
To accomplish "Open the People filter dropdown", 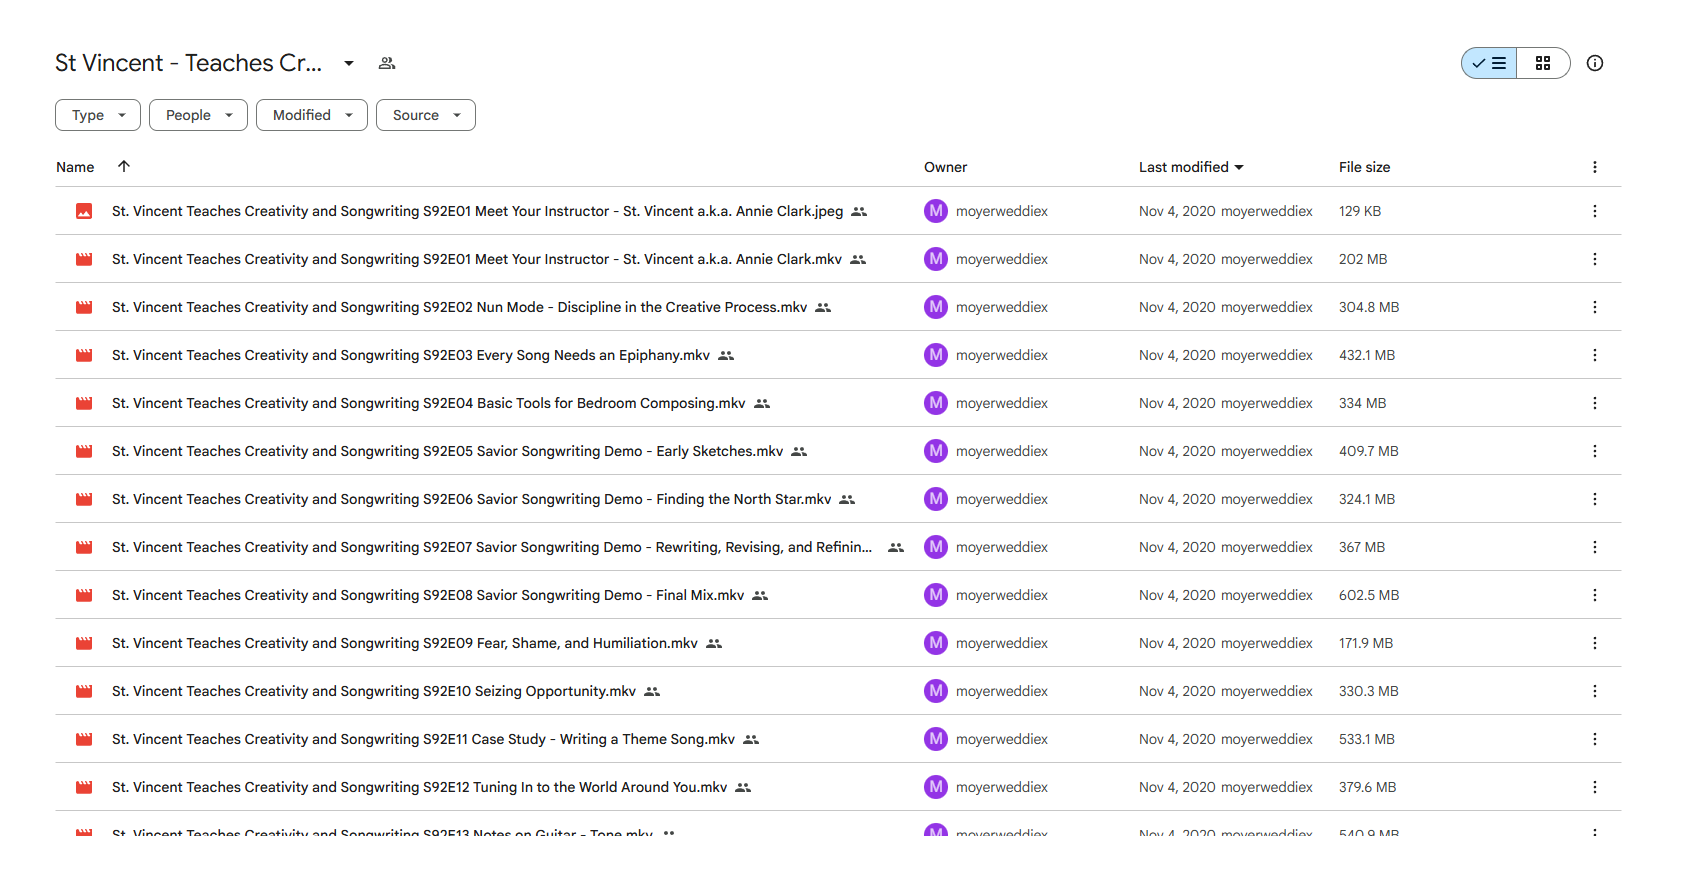I will [198, 115].
